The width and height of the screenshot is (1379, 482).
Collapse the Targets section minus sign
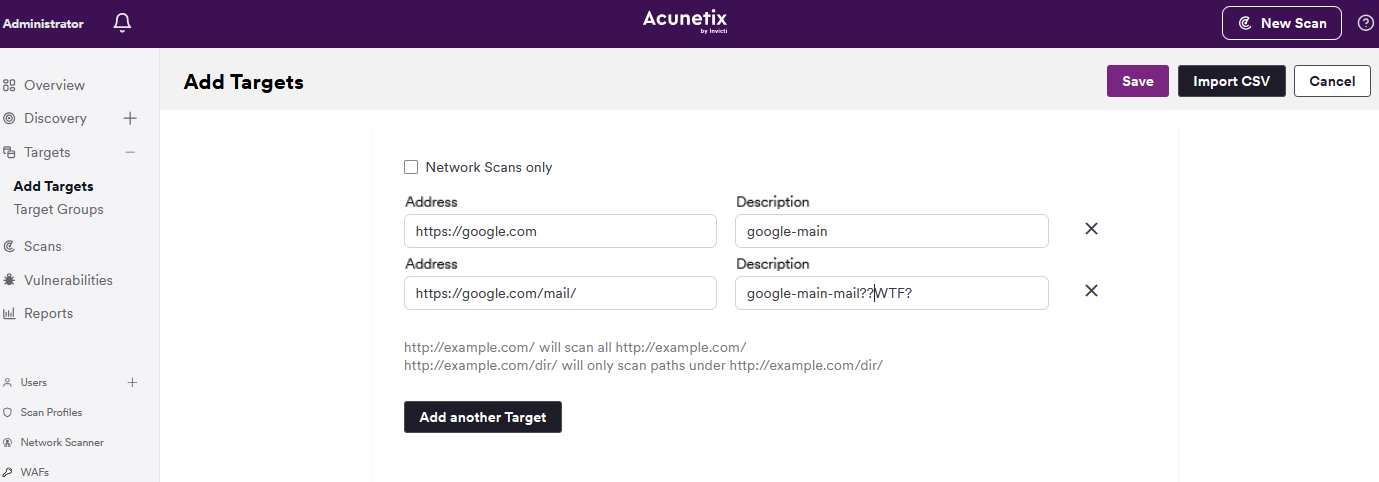pos(130,152)
